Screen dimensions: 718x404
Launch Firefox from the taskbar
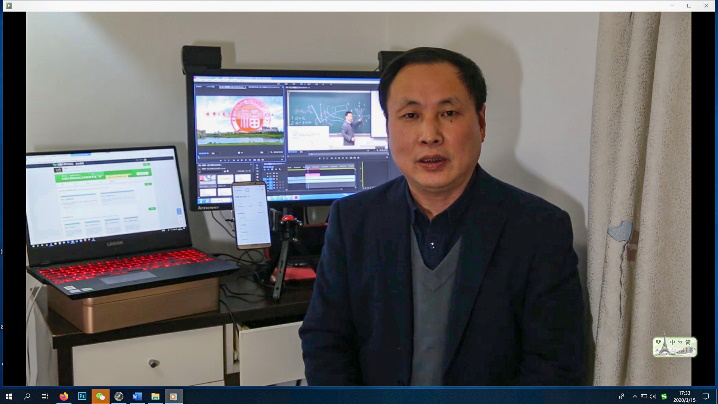click(x=64, y=396)
